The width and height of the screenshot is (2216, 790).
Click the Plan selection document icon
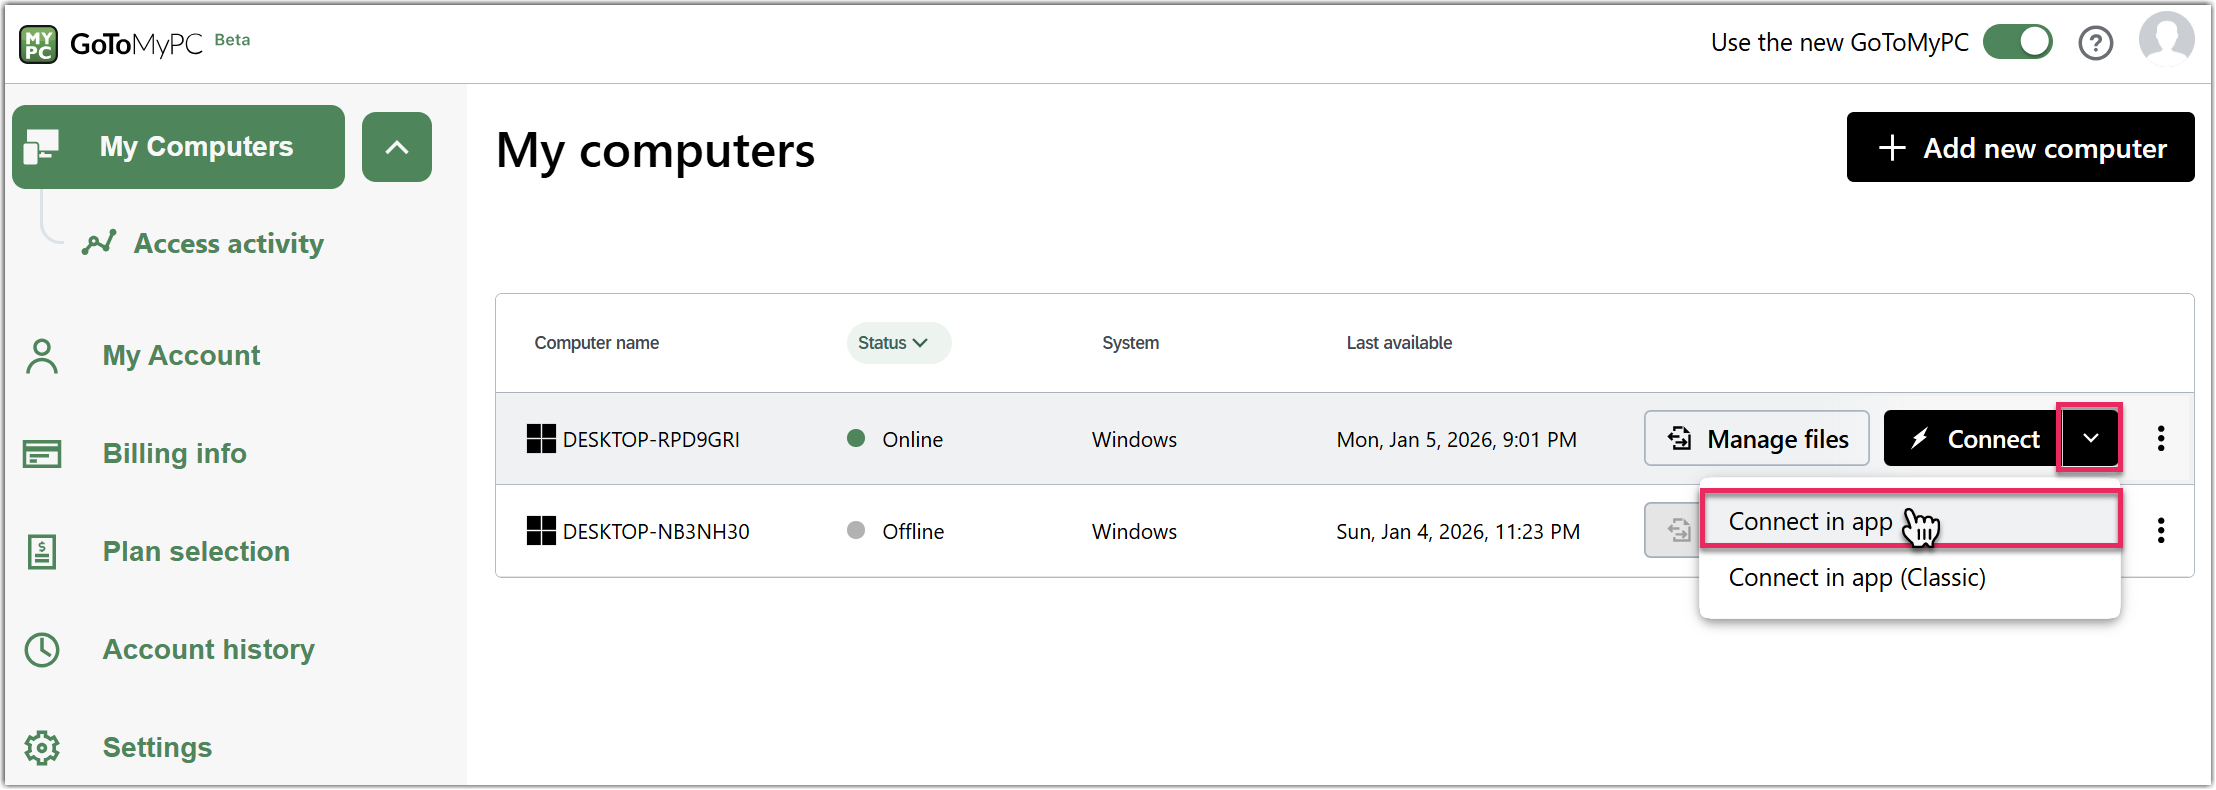pos(42,551)
